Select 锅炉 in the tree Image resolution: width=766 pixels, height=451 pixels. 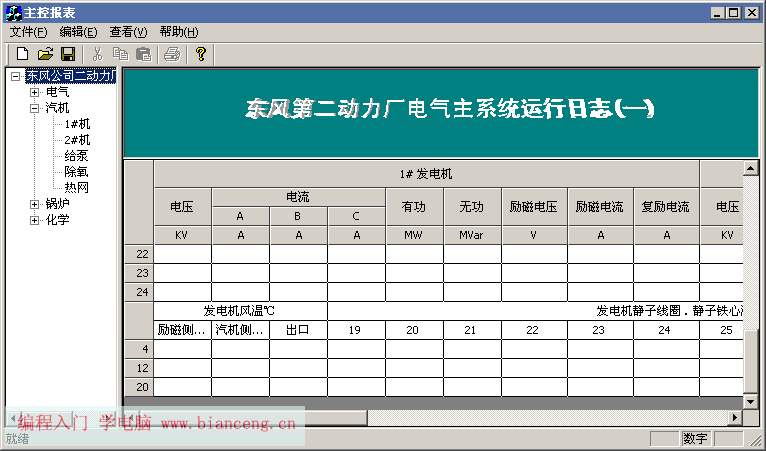tap(58, 204)
